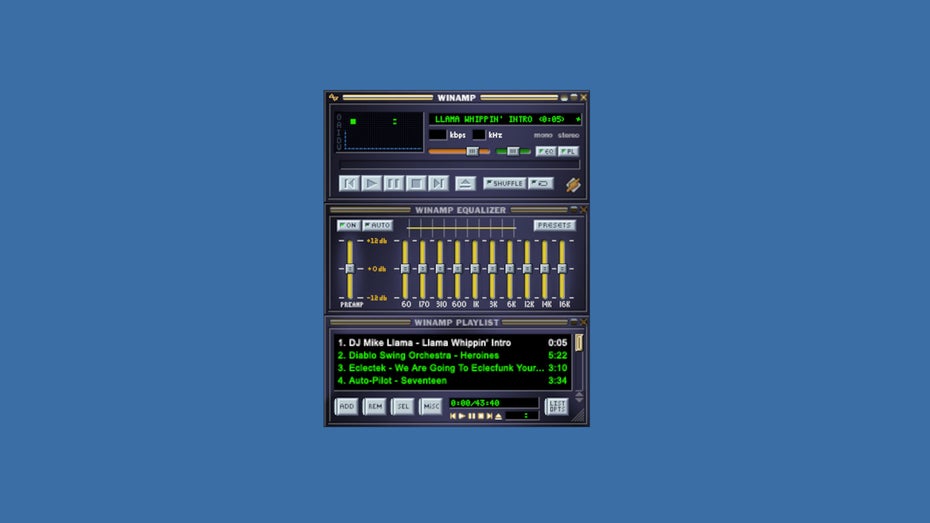The image size is (930, 523).
Task: Click the -12 db label
Action: 377,298
